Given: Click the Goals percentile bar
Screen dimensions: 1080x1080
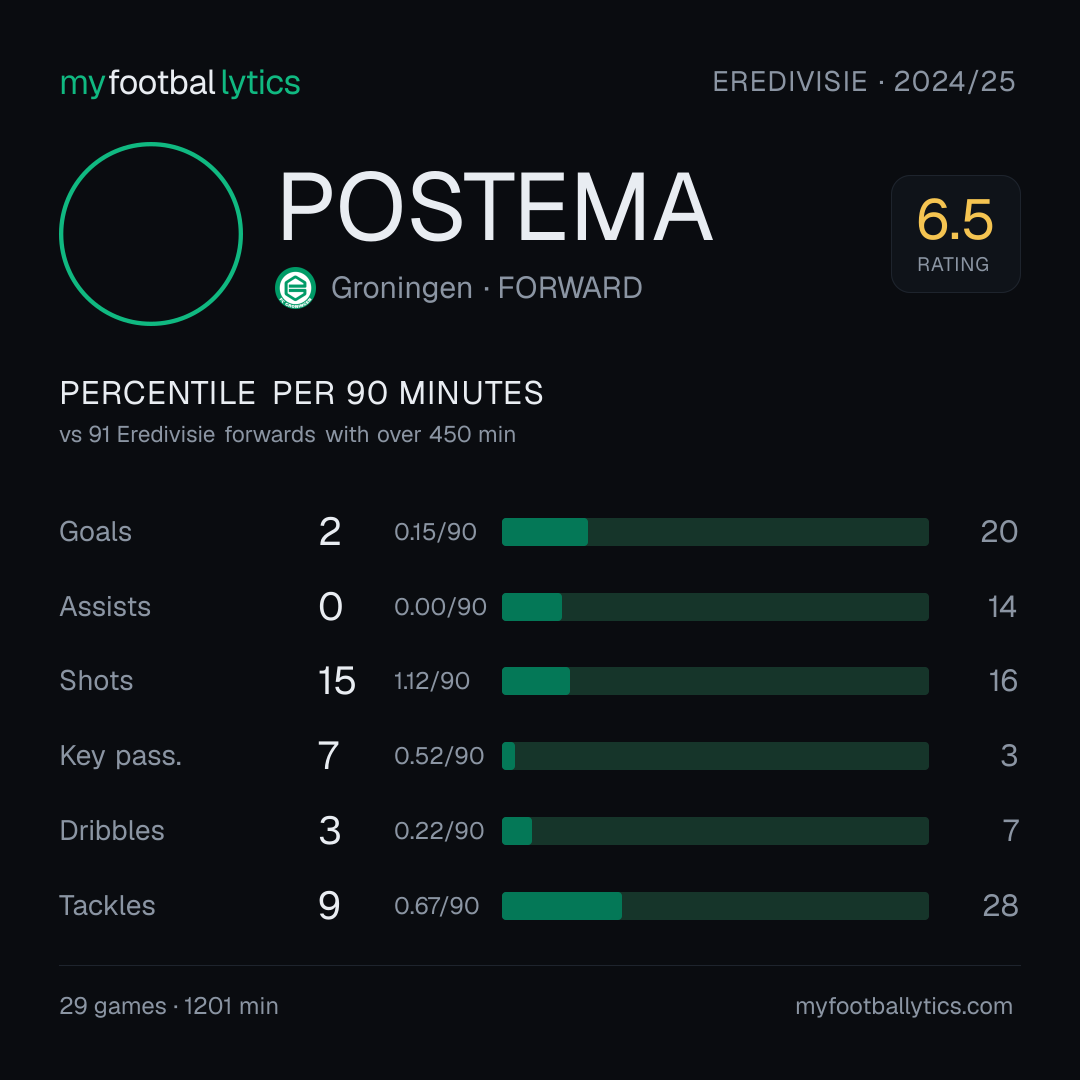Looking at the screenshot, I should click(715, 532).
